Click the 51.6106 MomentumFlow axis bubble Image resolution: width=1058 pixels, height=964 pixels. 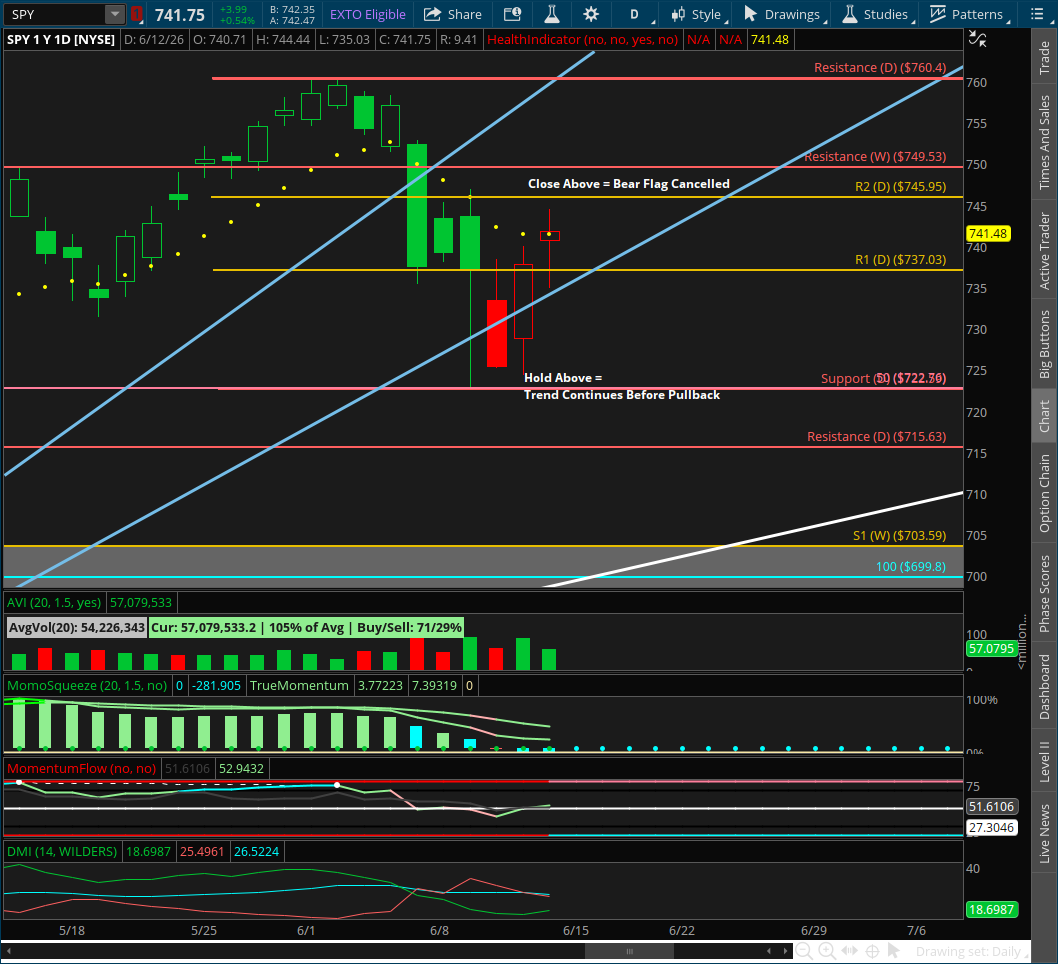point(991,806)
